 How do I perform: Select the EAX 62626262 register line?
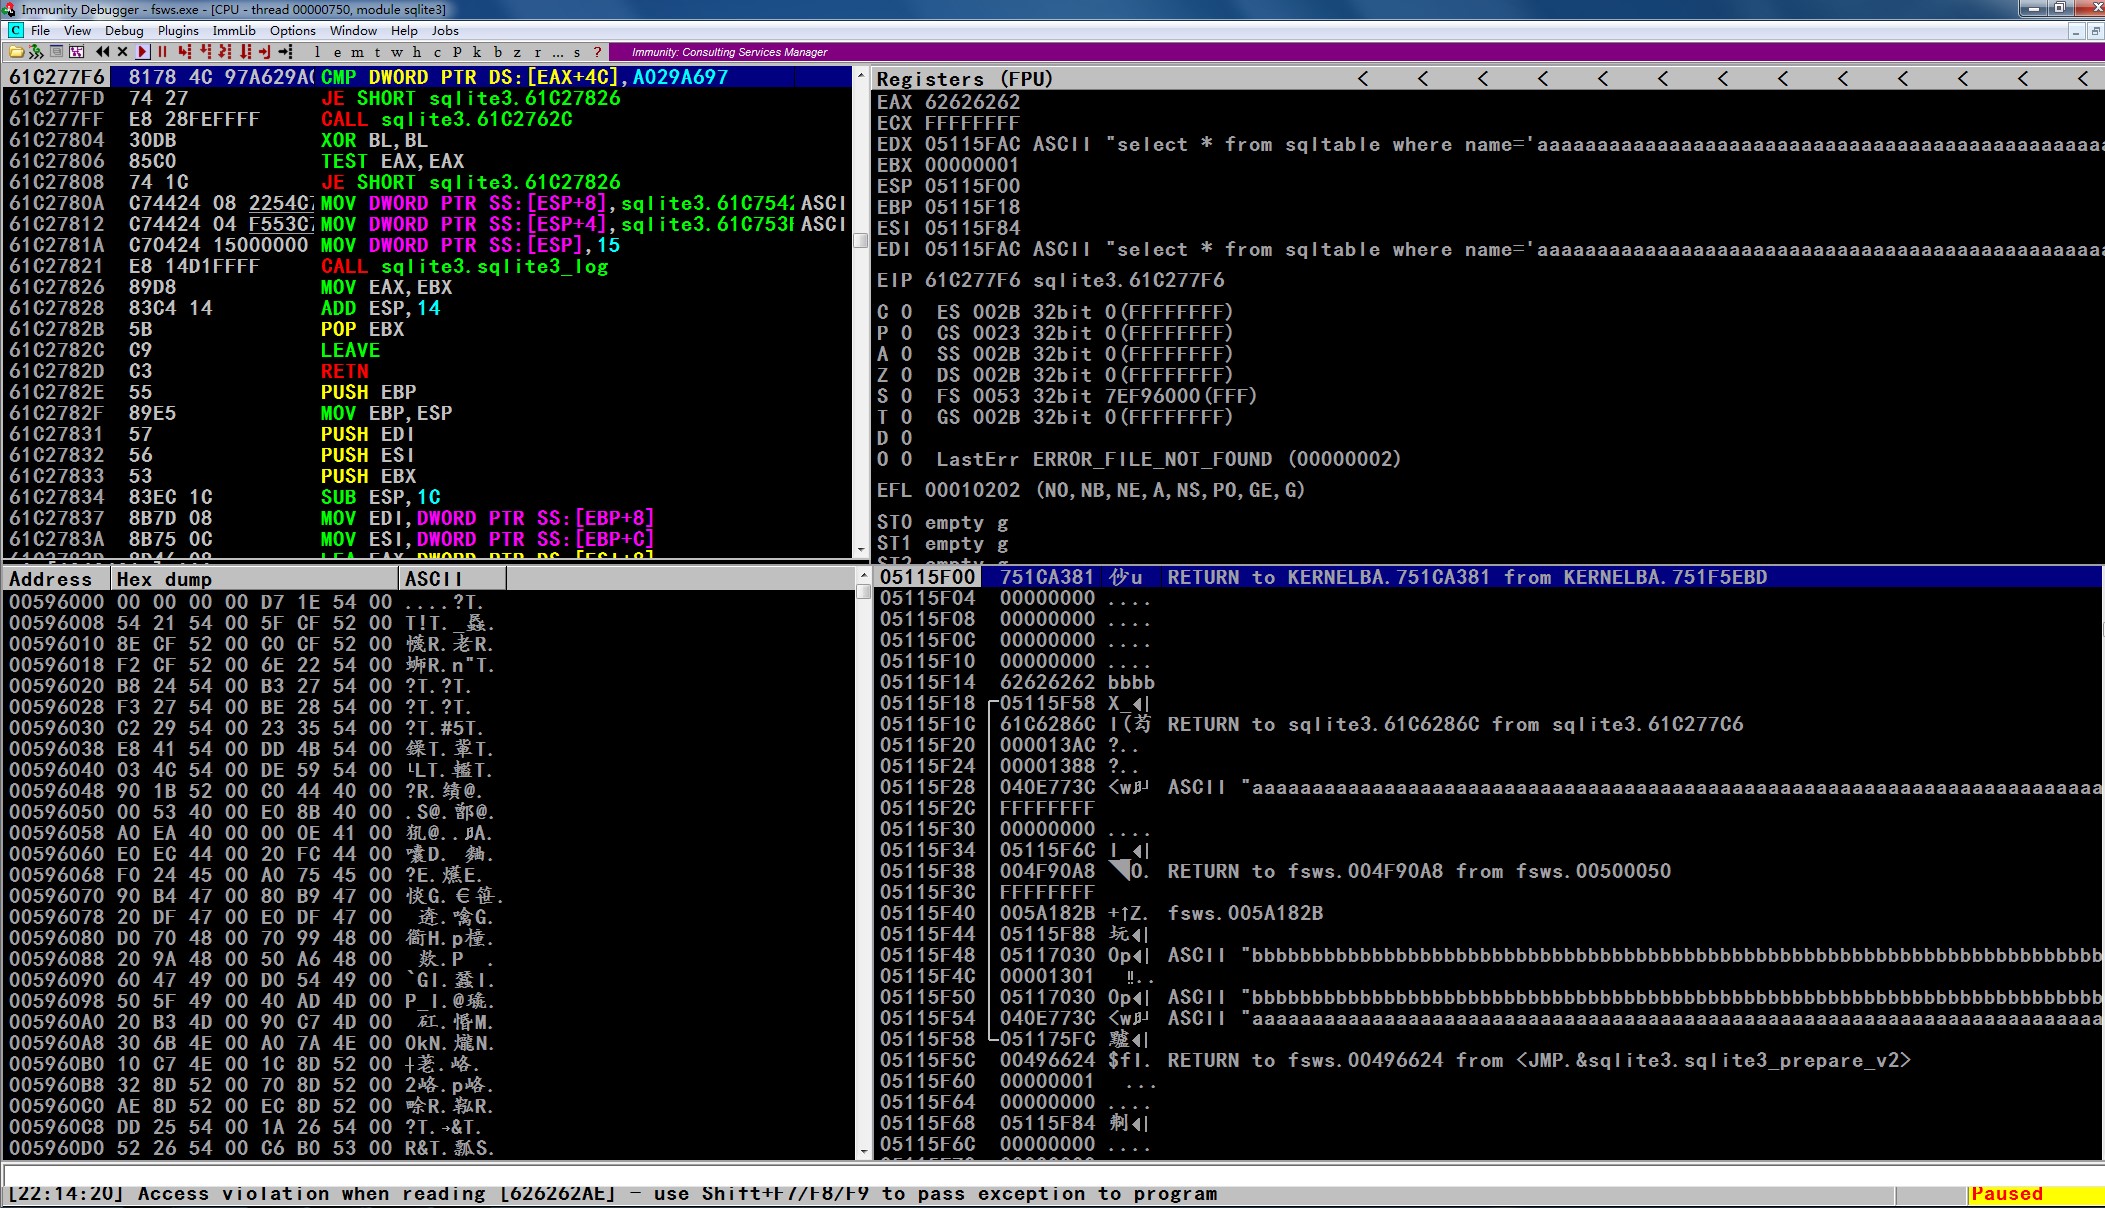pyautogui.click(x=949, y=102)
